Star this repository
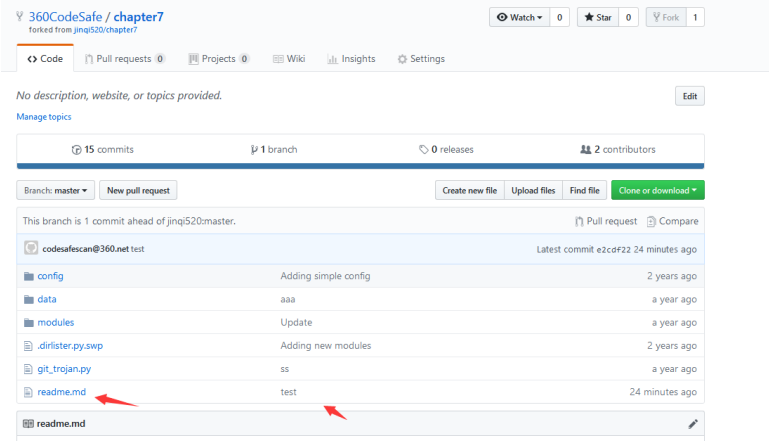Viewport: 769px width, 441px height. [x=598, y=17]
